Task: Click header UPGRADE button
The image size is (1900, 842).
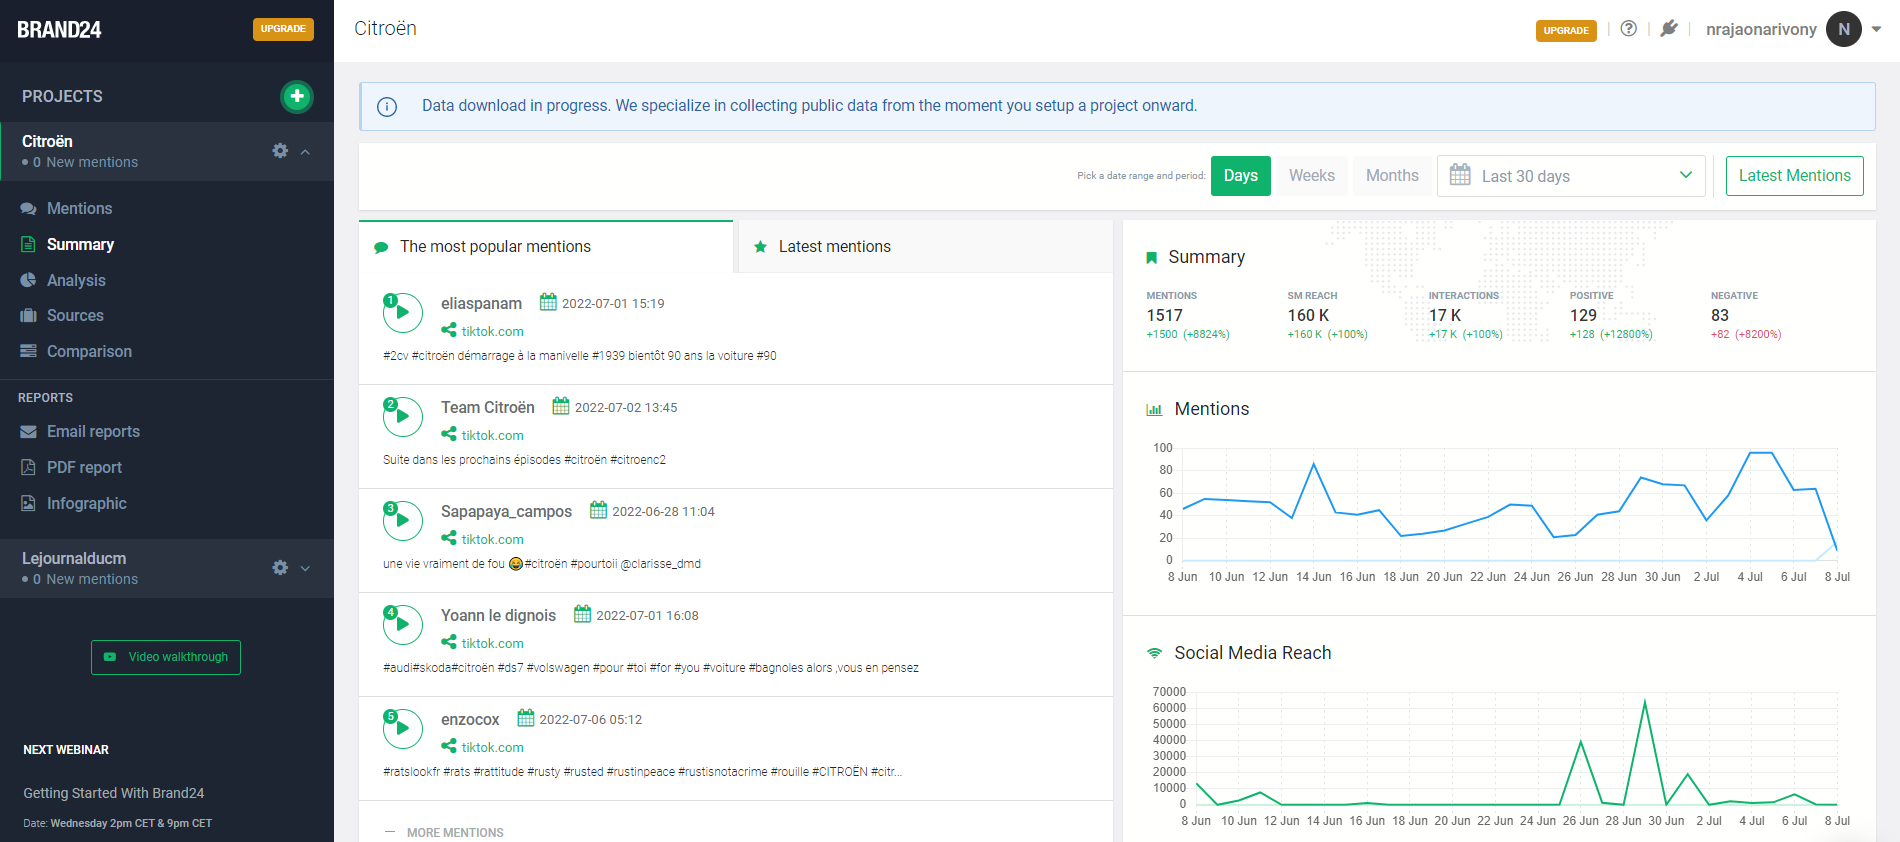Action: (1566, 30)
